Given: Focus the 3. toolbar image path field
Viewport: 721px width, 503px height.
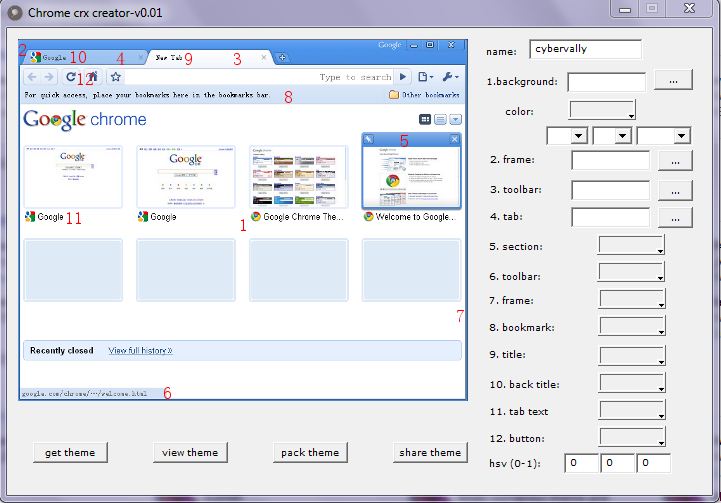Looking at the screenshot, I should click(611, 190).
